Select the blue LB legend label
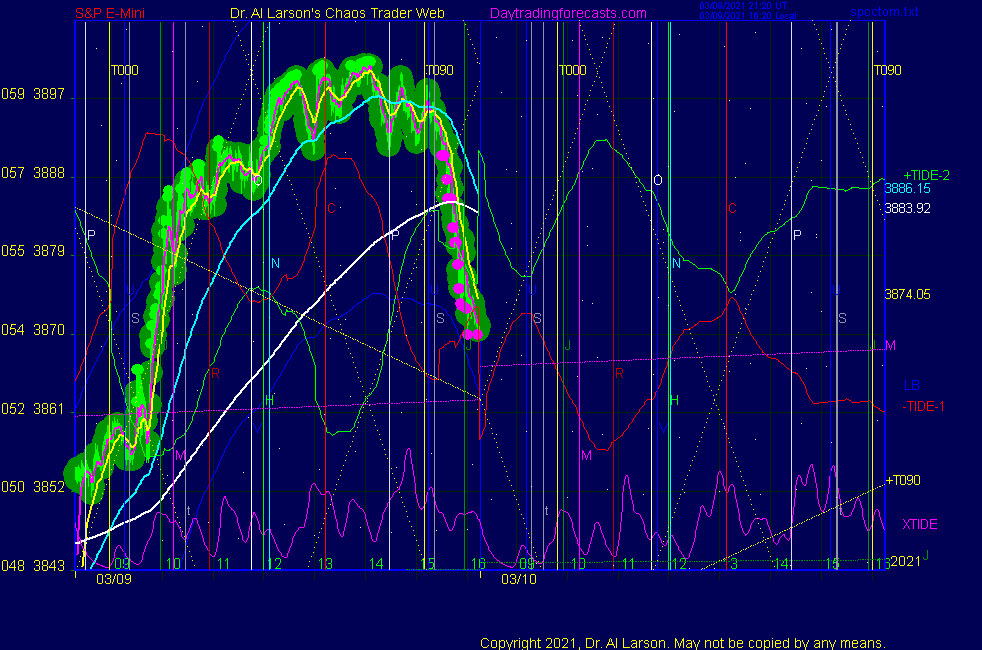982x650 pixels. [911, 385]
